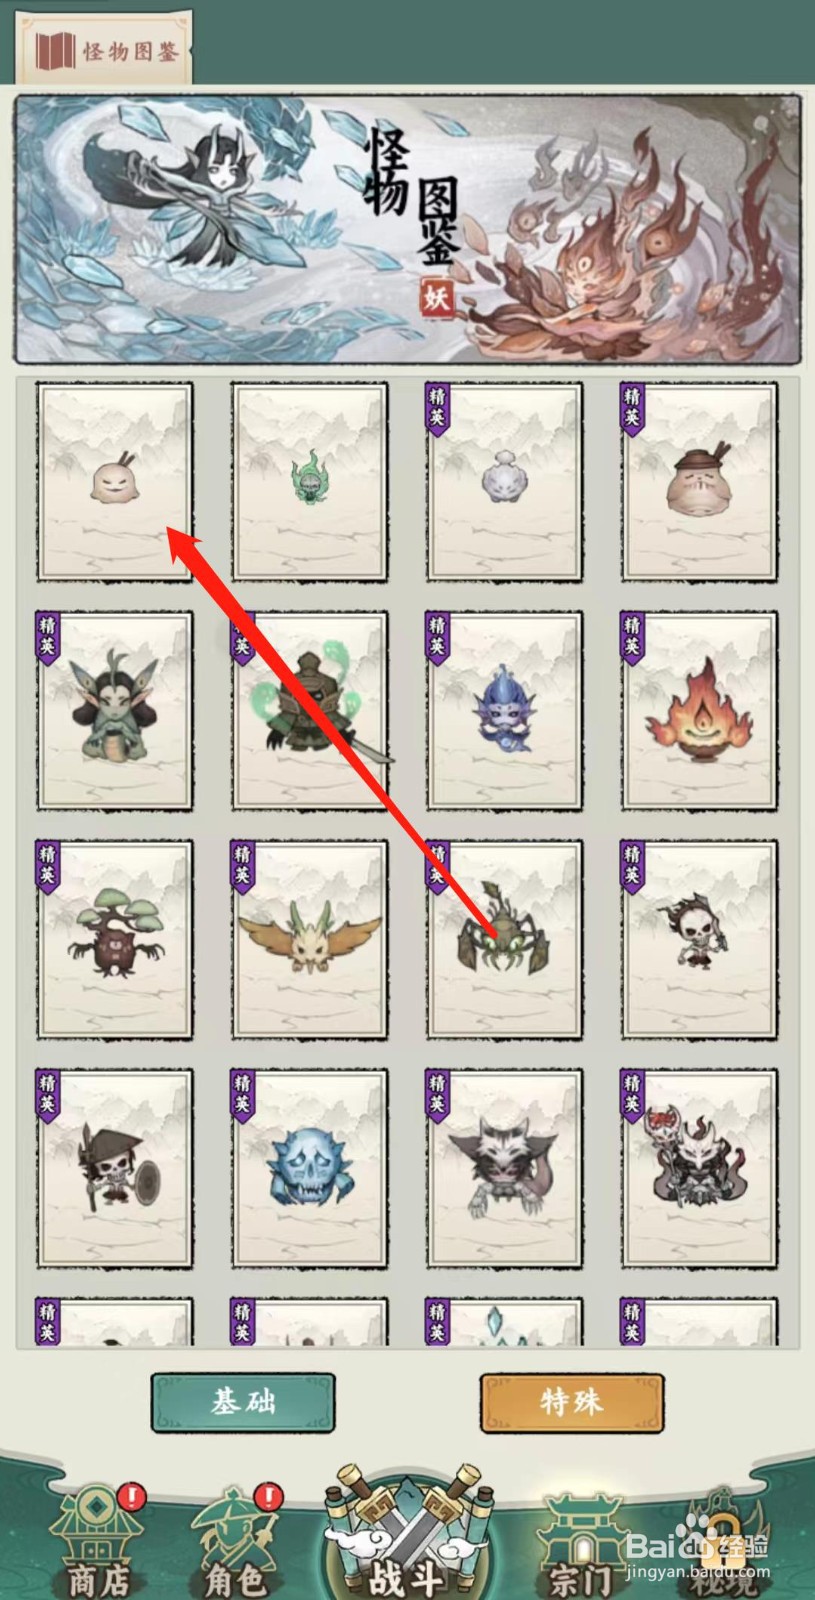View the skeleton with shield card

pyautogui.click(x=115, y=1168)
